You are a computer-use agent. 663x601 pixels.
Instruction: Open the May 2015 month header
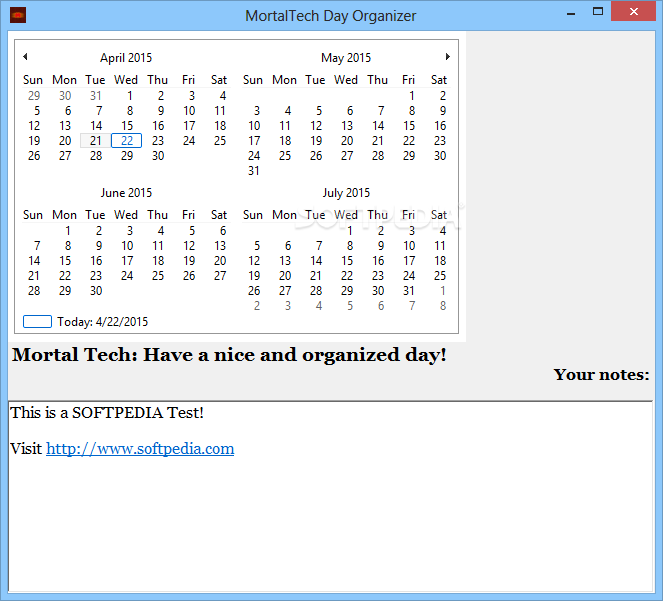346,58
